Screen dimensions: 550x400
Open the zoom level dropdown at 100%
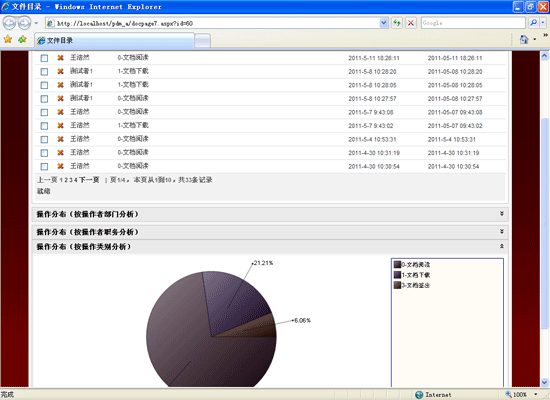(536, 395)
